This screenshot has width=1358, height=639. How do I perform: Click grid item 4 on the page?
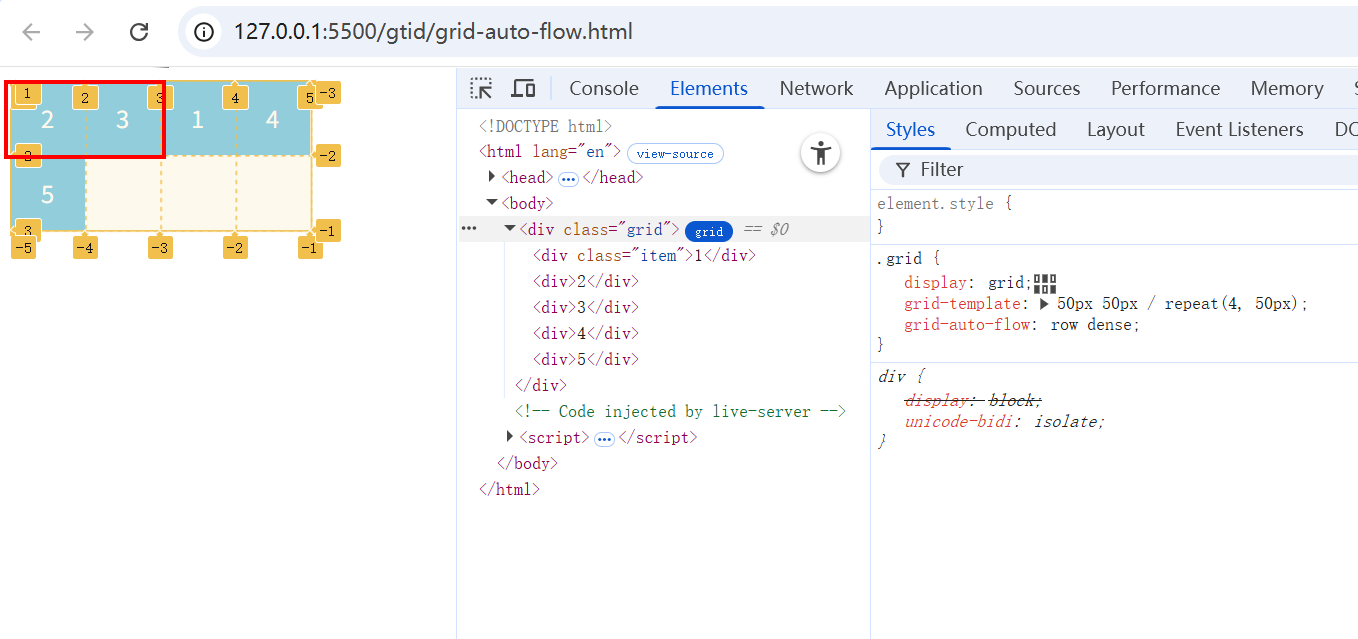click(273, 120)
